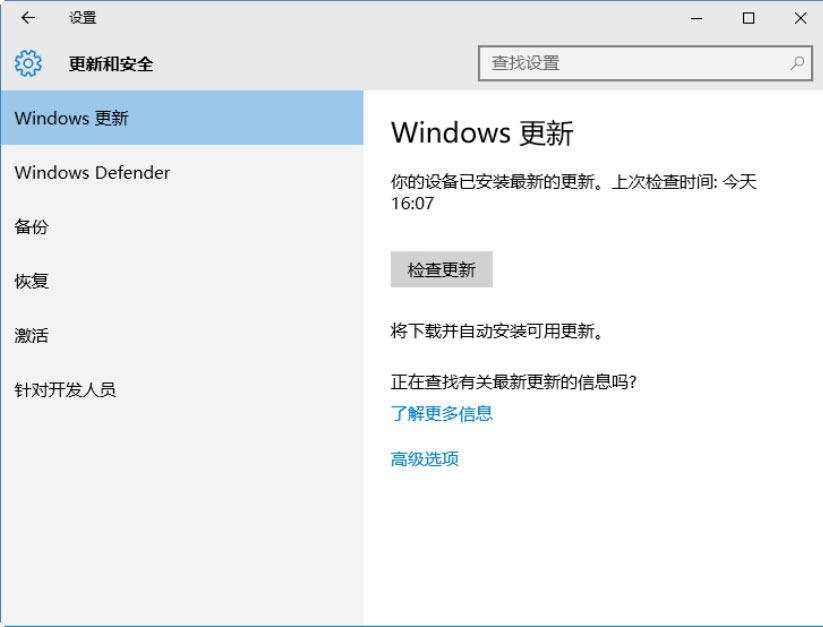This screenshot has width=823, height=627.
Task: Click the 设置 window title text
Action: (83, 18)
